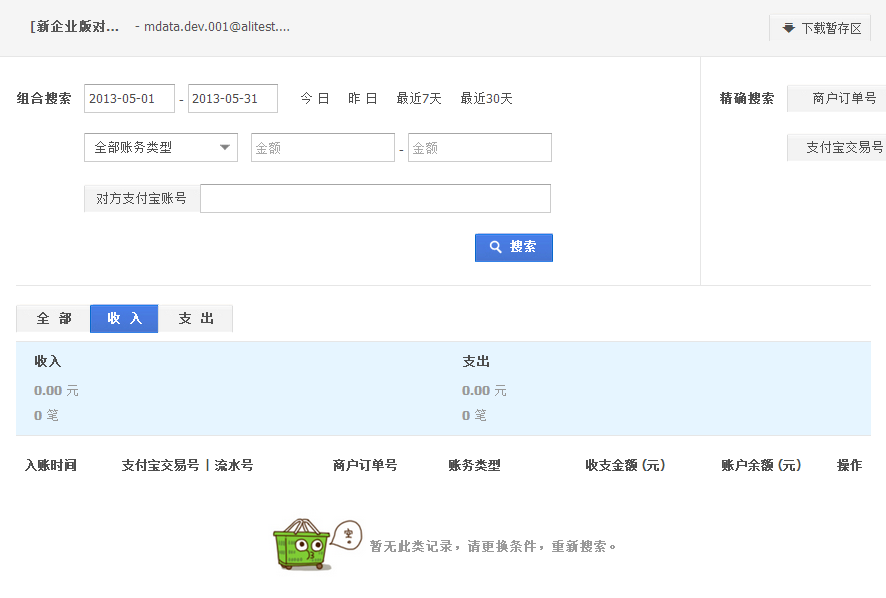The image size is (886, 598).
Task: Click the maximum 金额 input field
Action: tap(480, 148)
